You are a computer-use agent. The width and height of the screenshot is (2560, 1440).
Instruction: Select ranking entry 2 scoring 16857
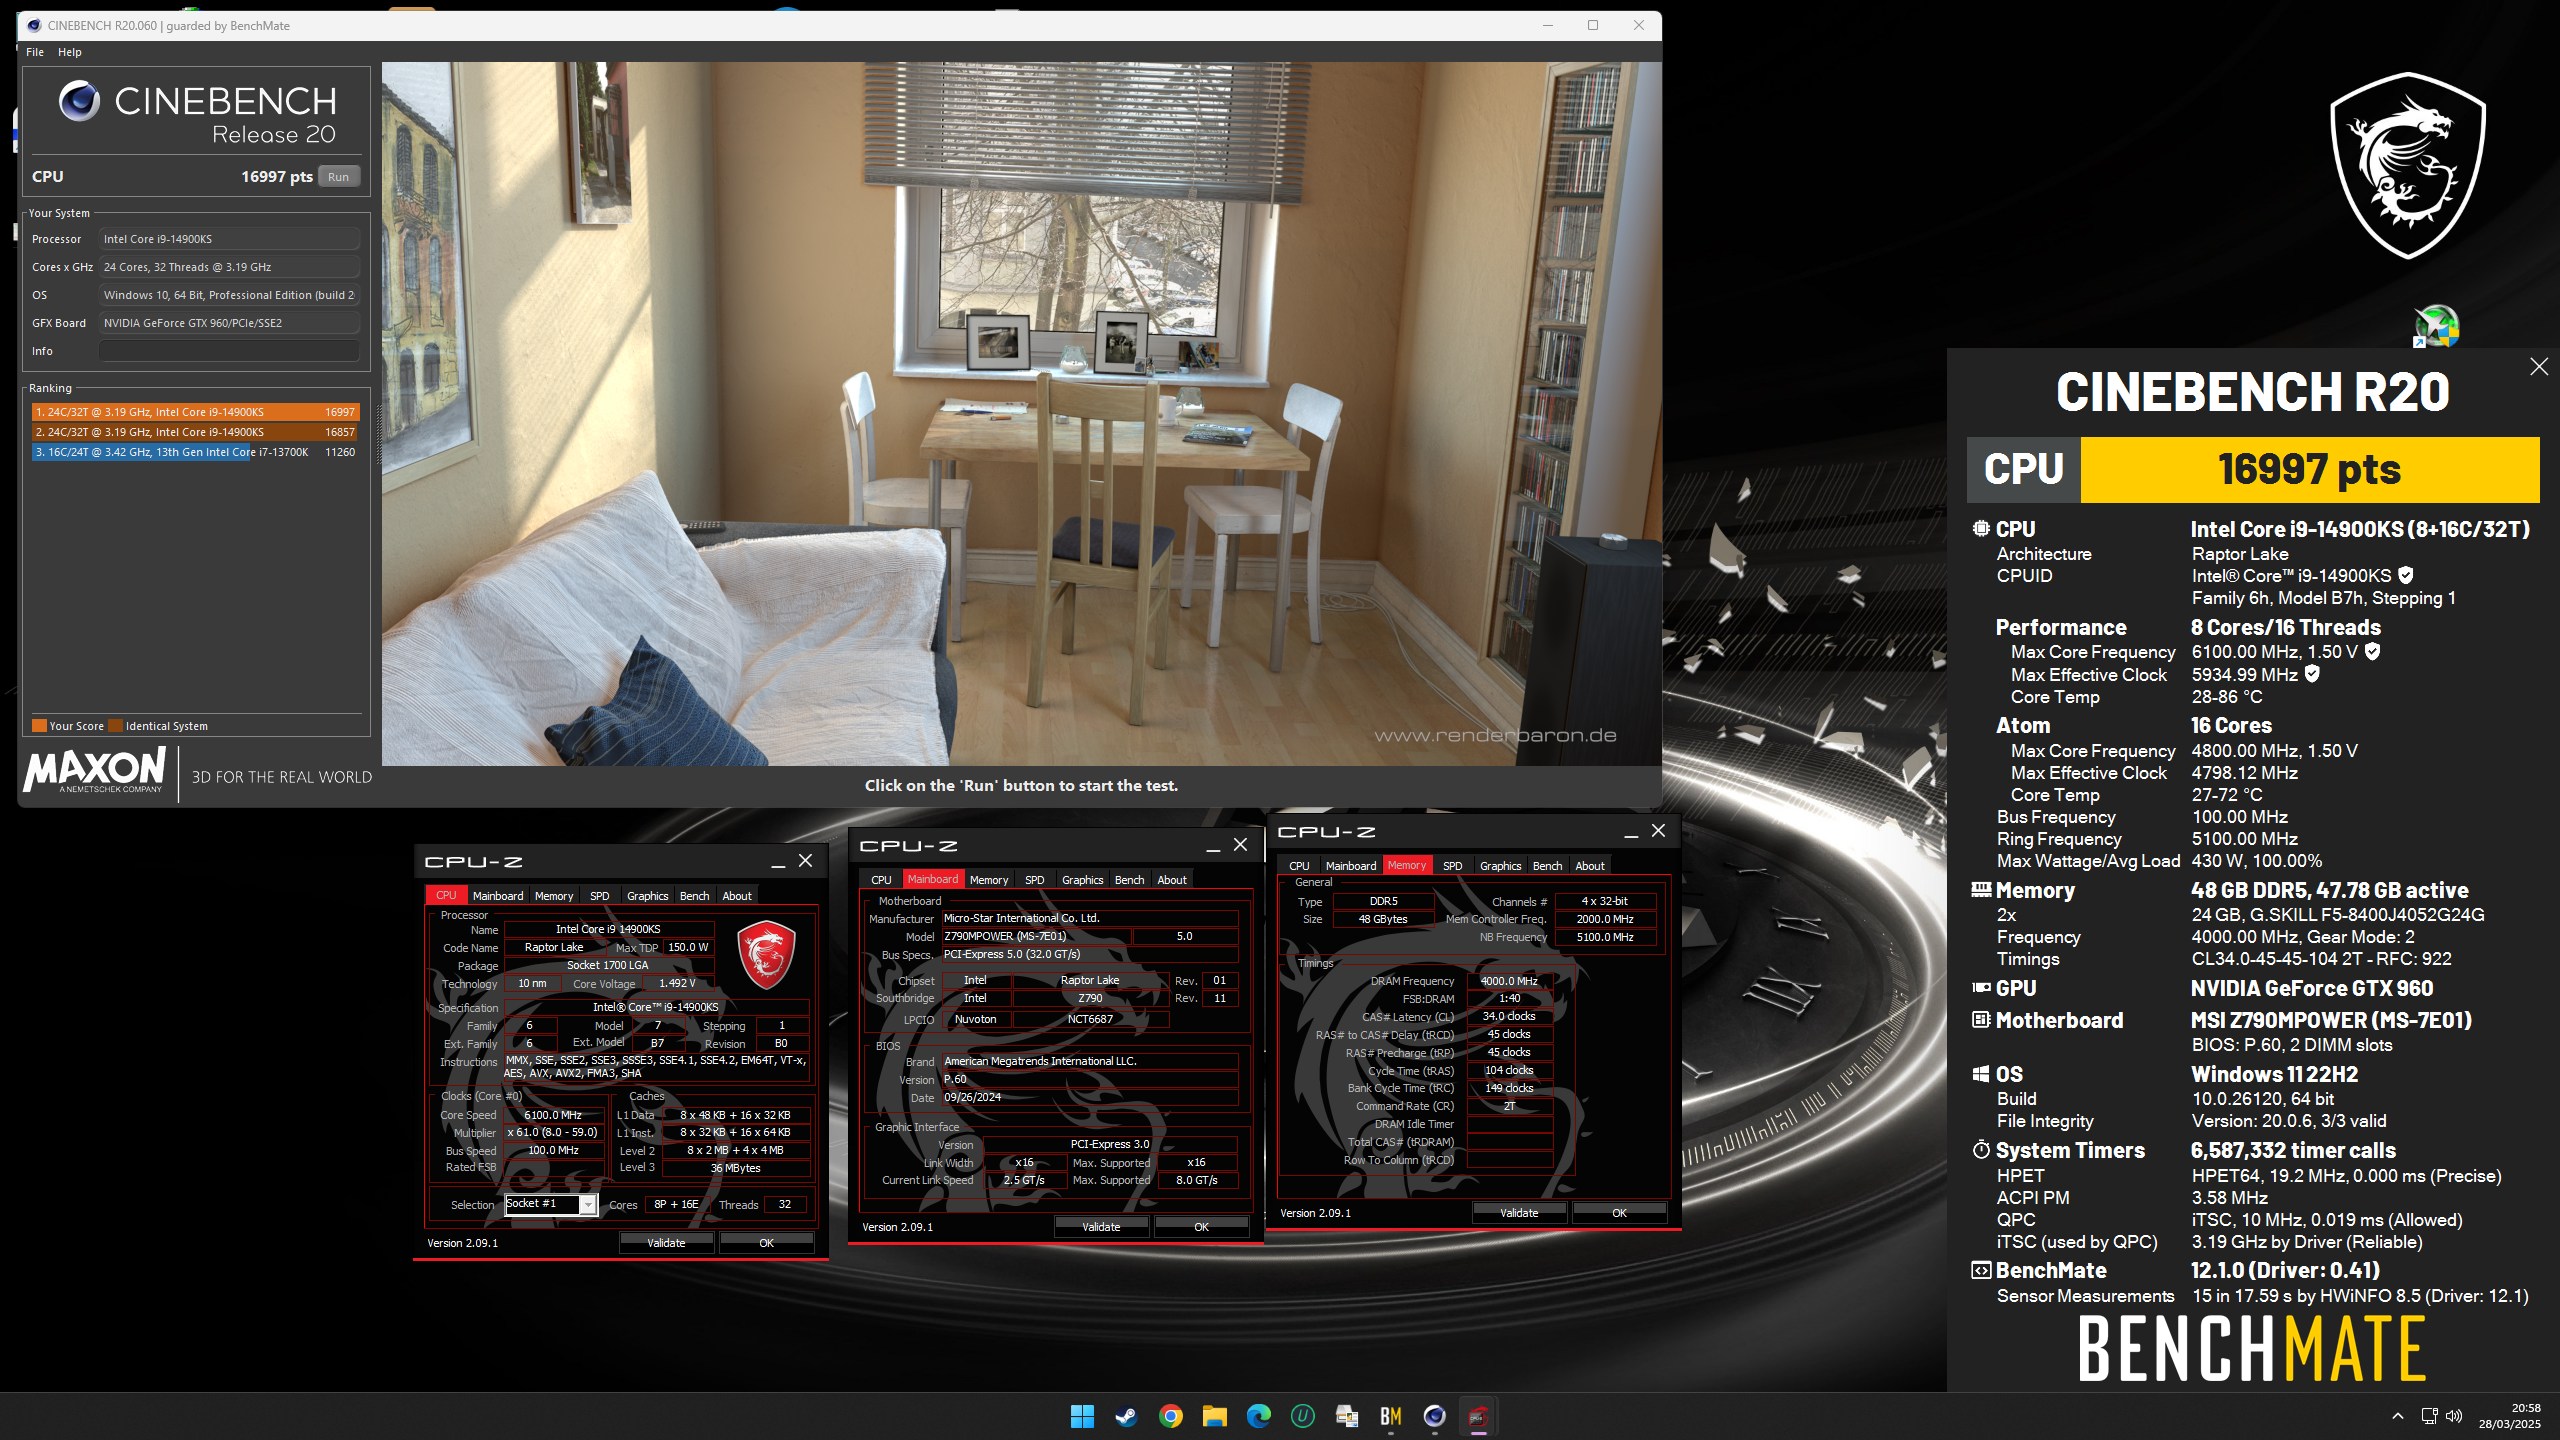coord(195,432)
